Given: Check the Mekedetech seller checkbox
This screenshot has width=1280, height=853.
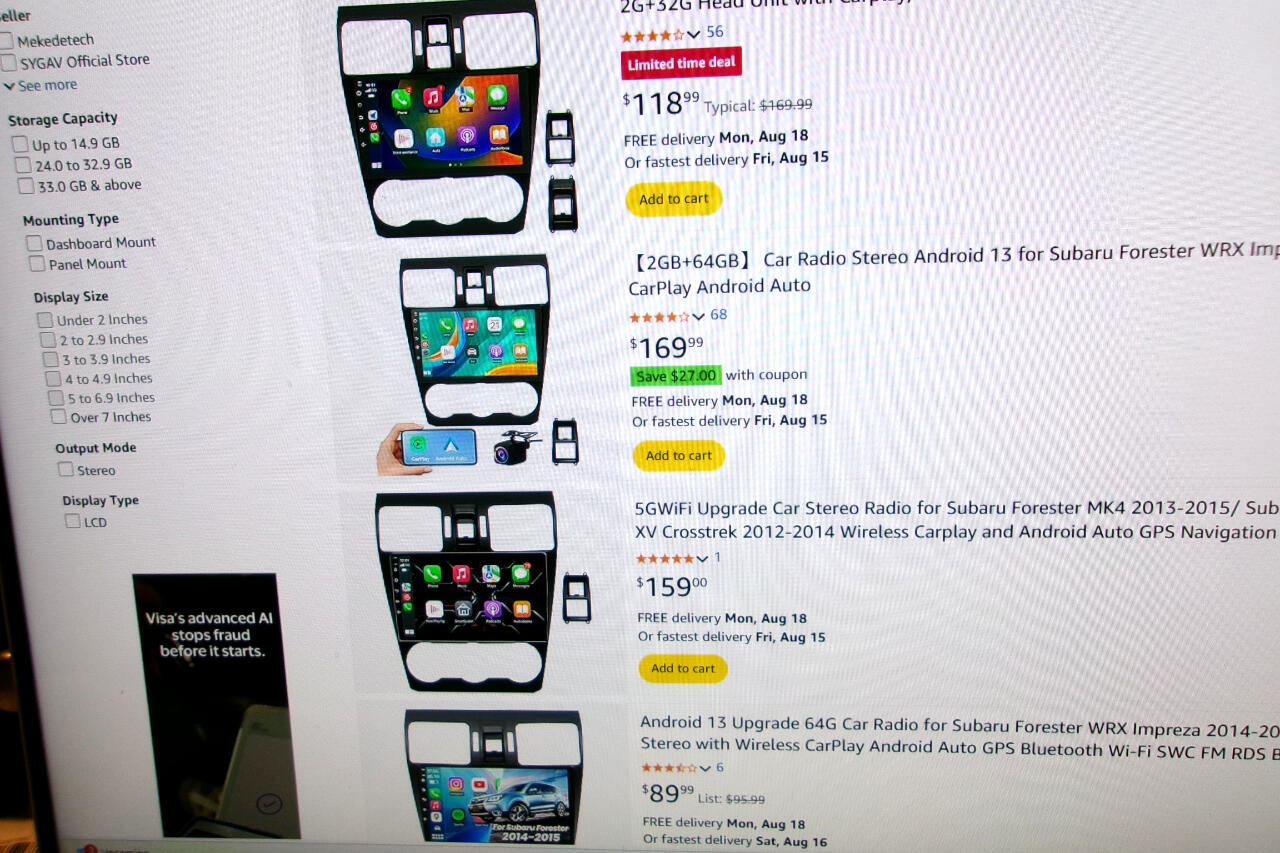Looking at the screenshot, I should (x=7, y=41).
